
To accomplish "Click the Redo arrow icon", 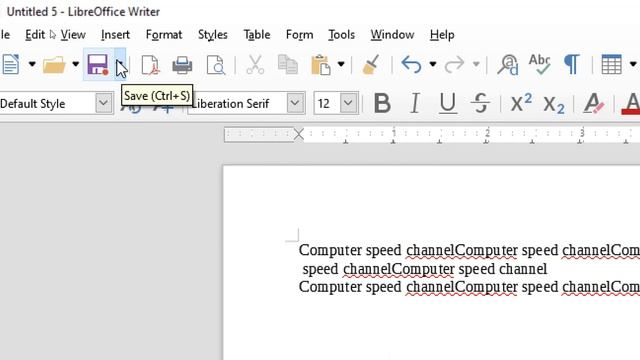I will 454,64.
